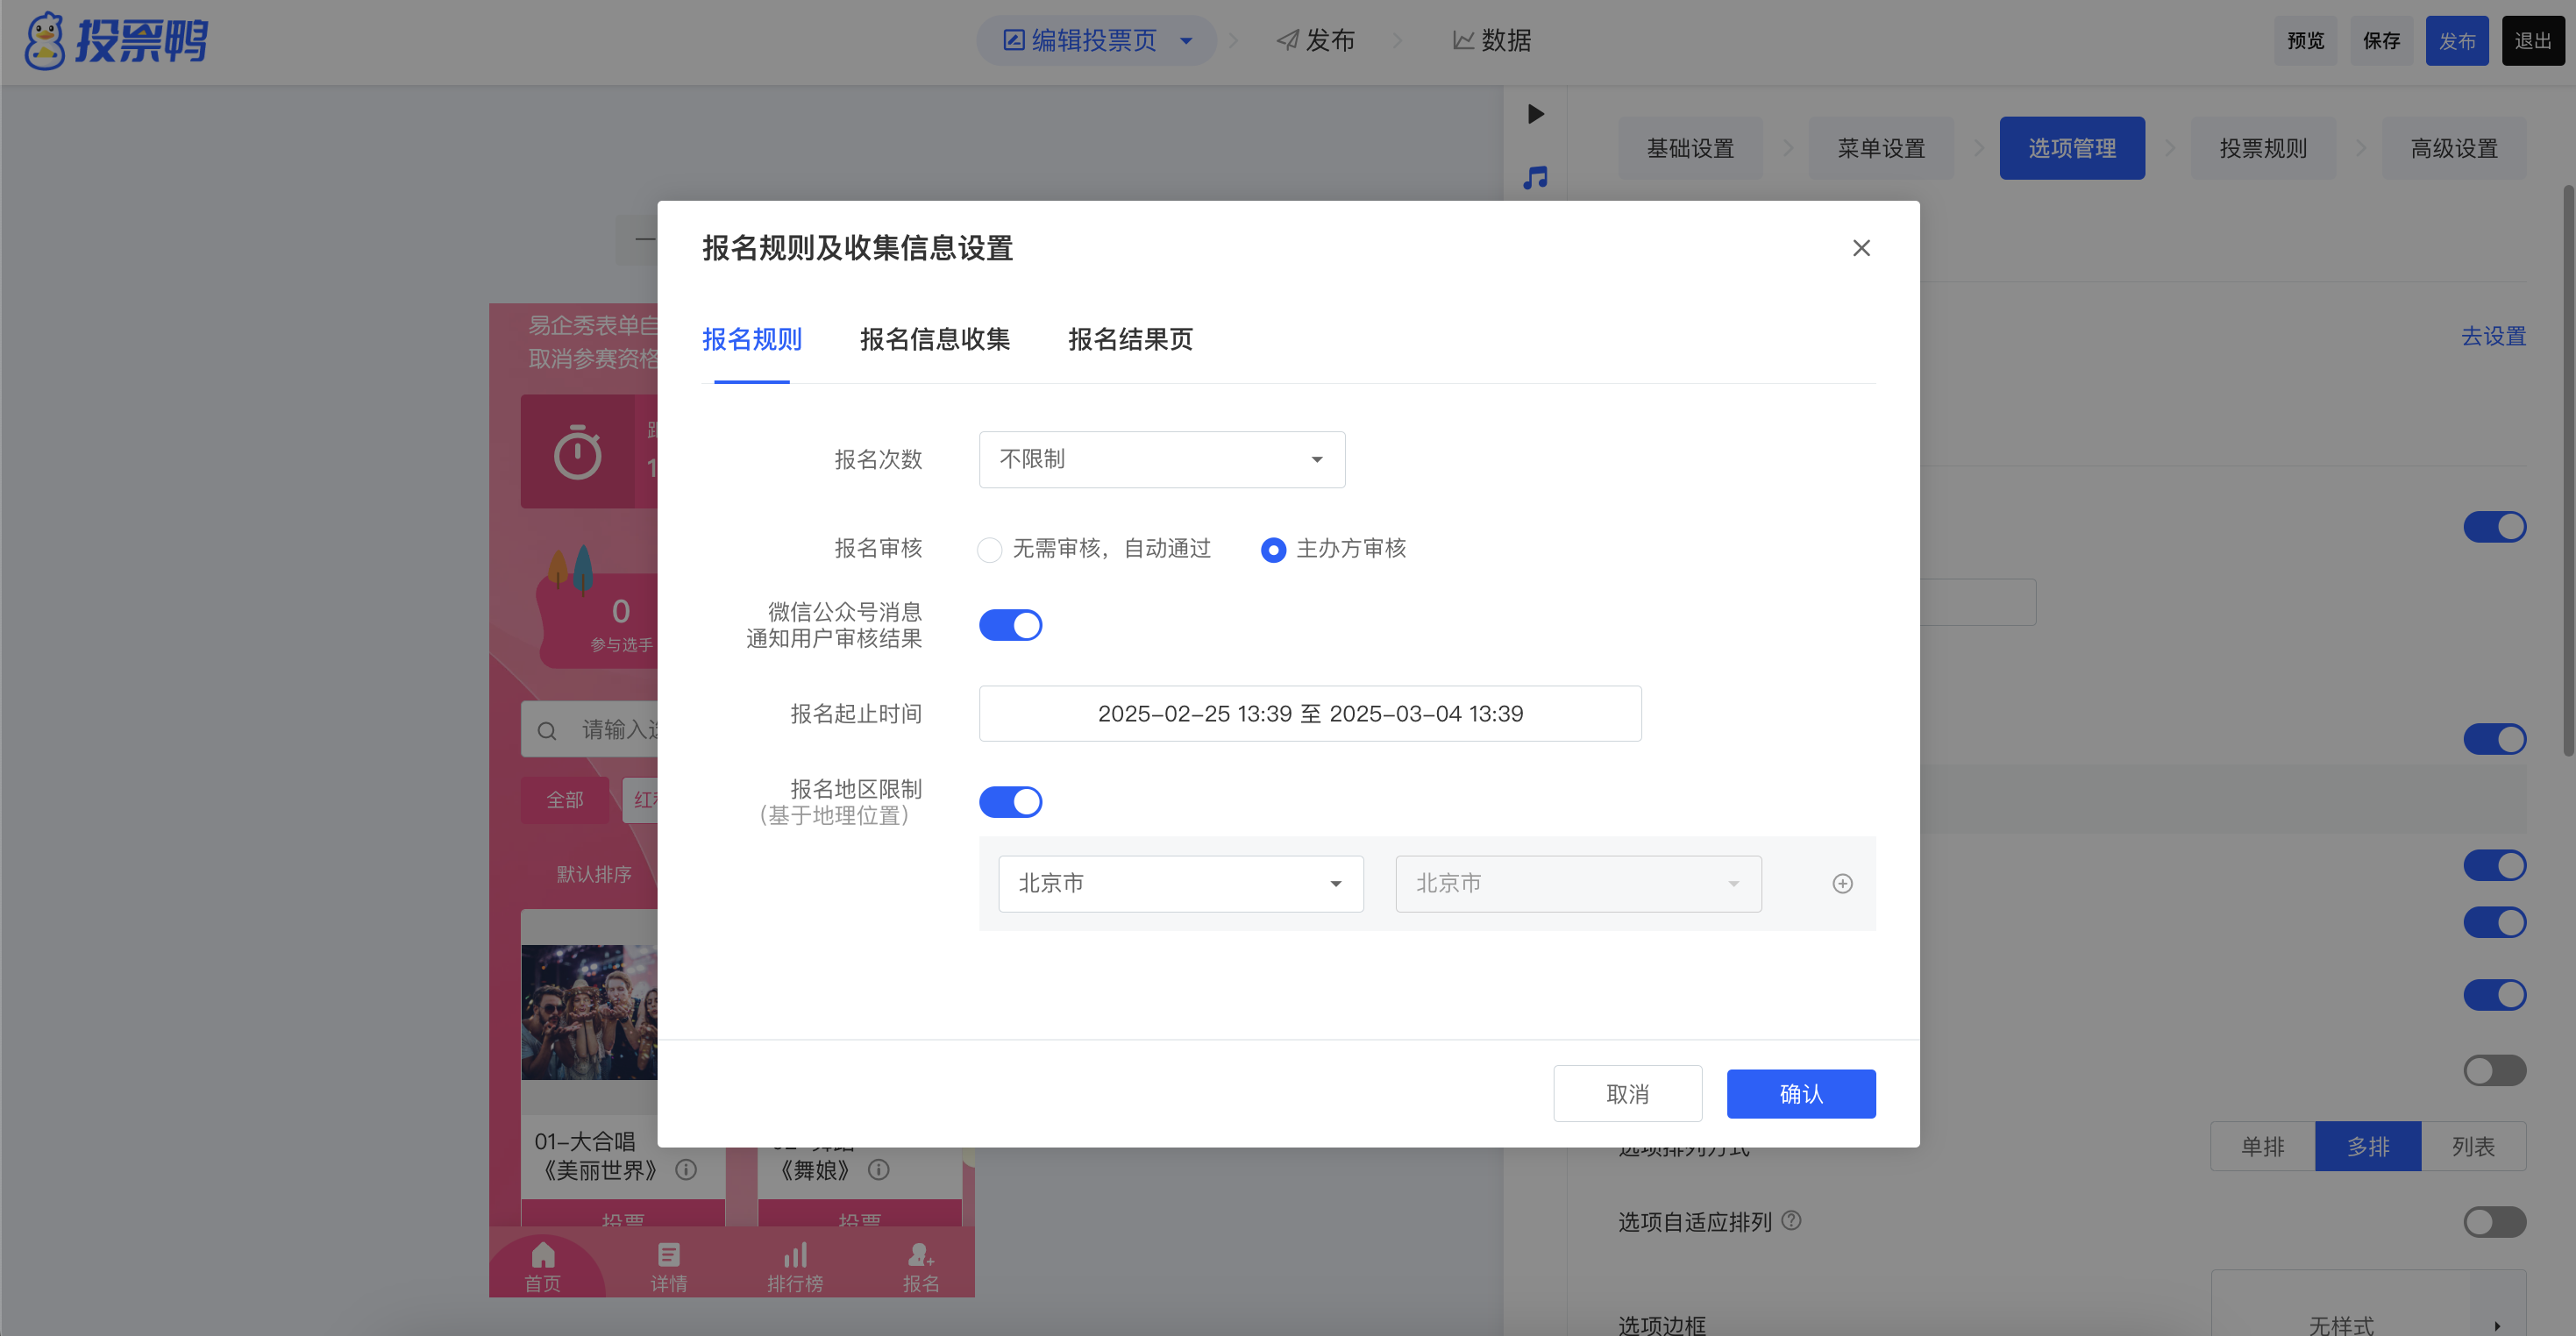Click the plus circle to add region
This screenshot has width=2576, height=1336.
coord(1842,883)
